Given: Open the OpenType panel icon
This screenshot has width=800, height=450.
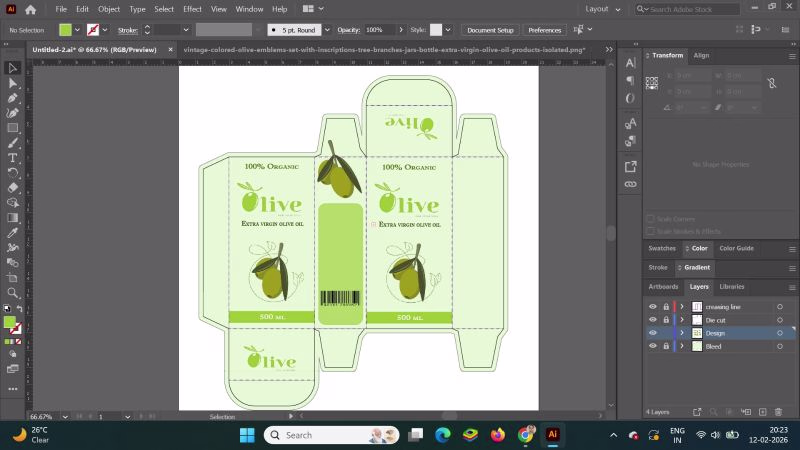Looking at the screenshot, I should point(631,98).
